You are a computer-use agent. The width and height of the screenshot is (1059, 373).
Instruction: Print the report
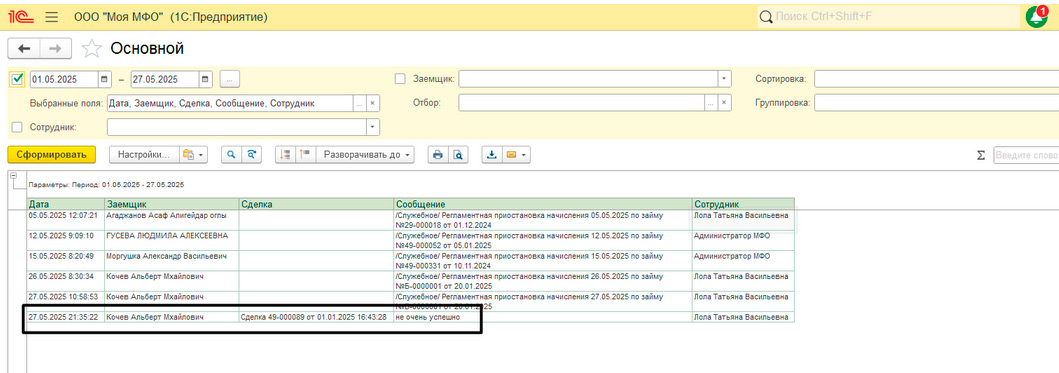[x=438, y=155]
